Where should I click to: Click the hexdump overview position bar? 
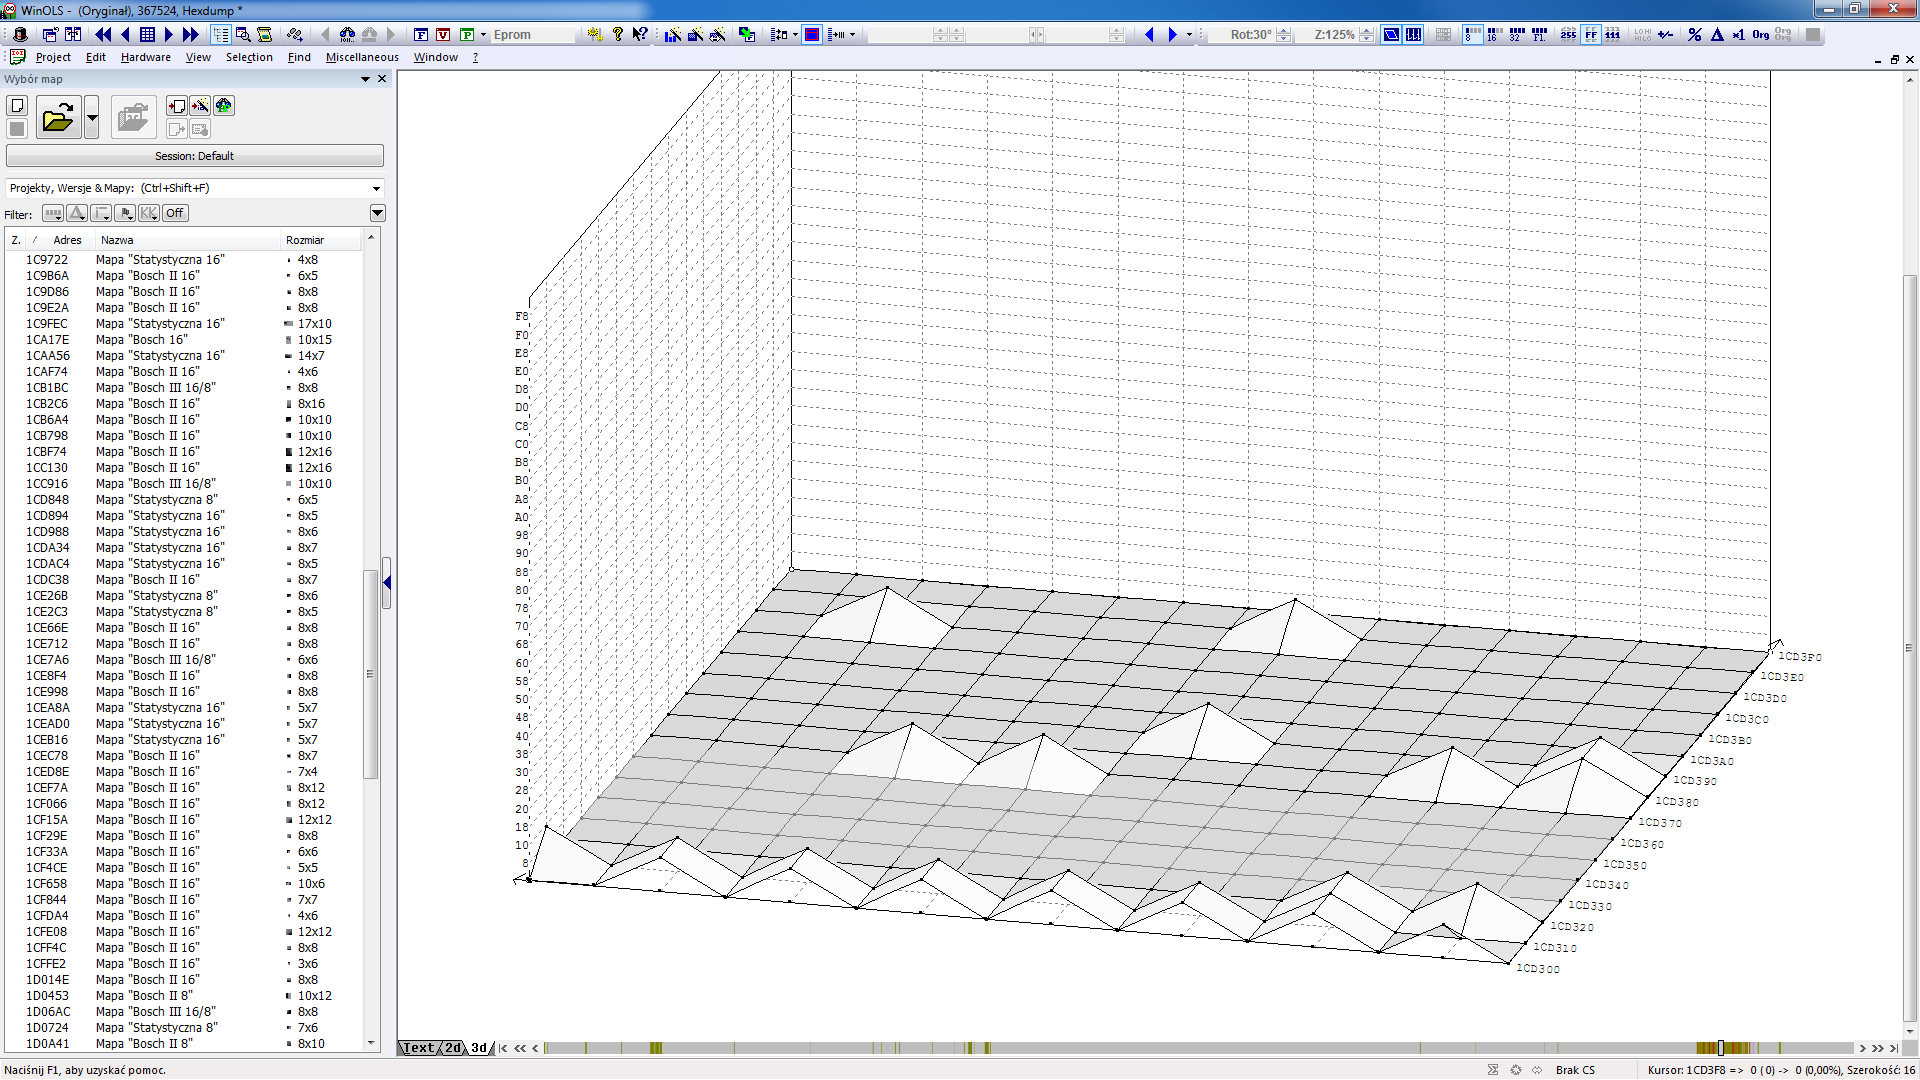pos(1100,1048)
